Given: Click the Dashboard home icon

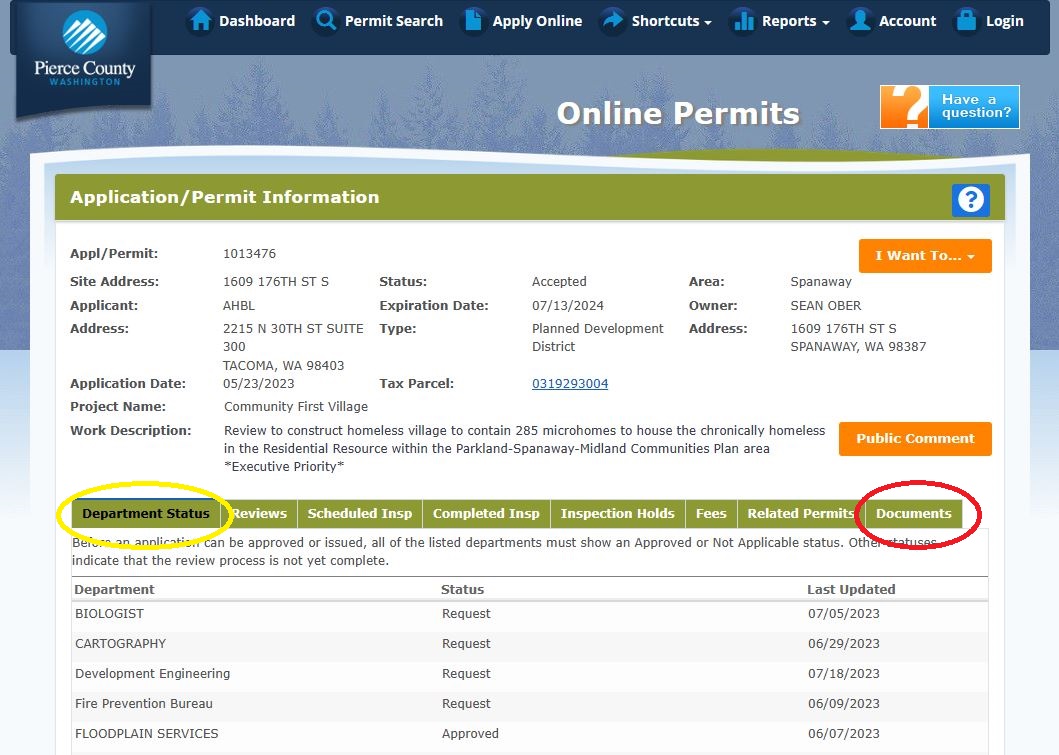Looking at the screenshot, I should (x=201, y=21).
